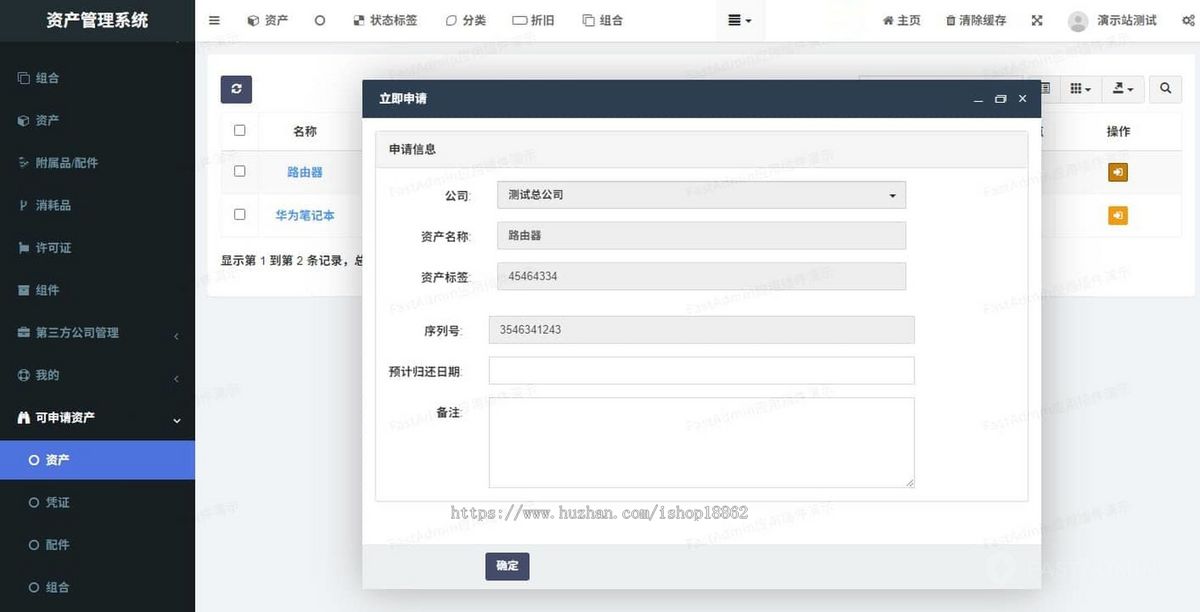This screenshot has width=1200, height=612.
Task: Click the 确定 confirm button
Action: click(x=507, y=566)
